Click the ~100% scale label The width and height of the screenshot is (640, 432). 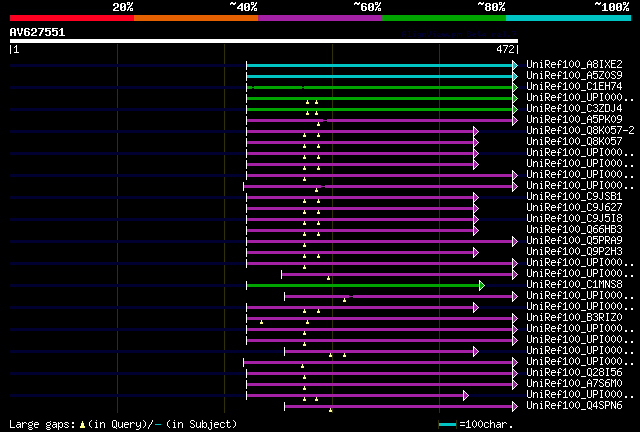611,7
